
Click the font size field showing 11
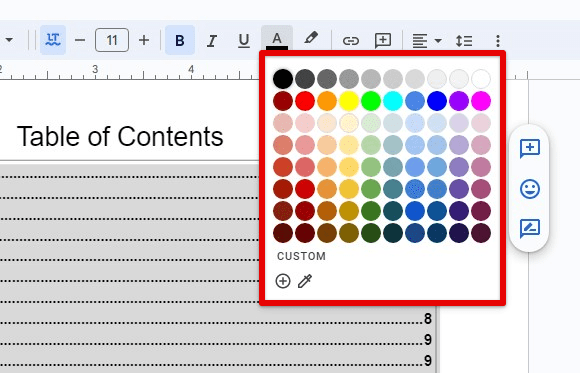point(112,40)
